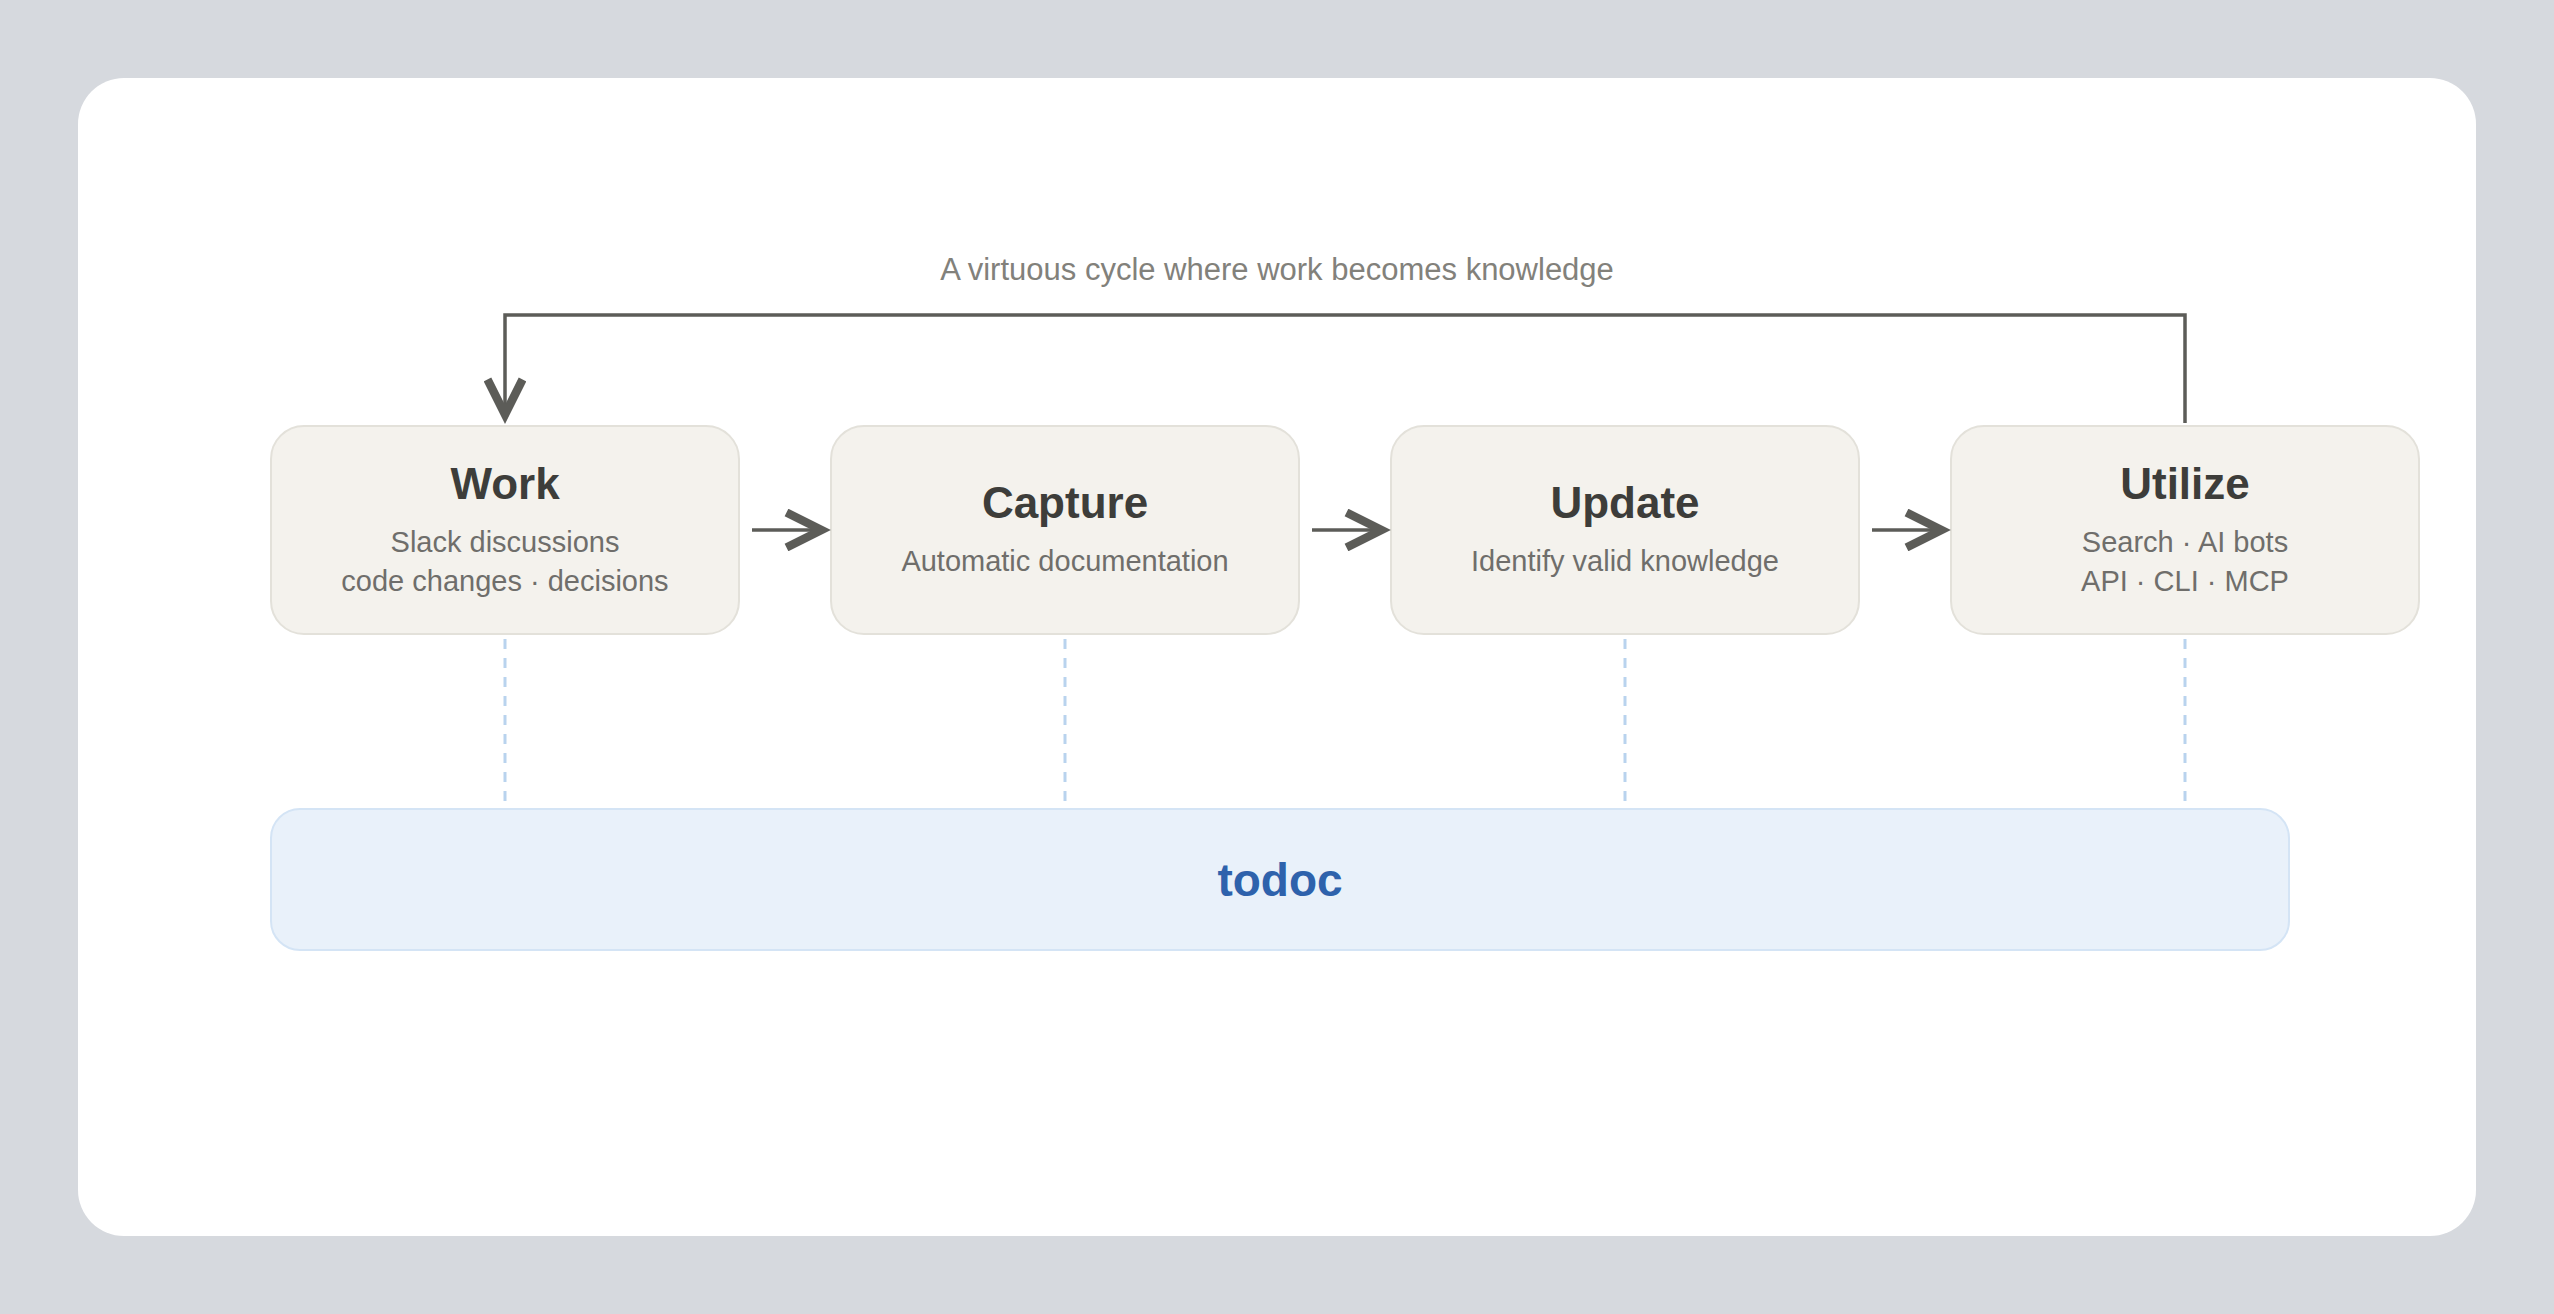Click the Search · AI bots text

point(2185,542)
